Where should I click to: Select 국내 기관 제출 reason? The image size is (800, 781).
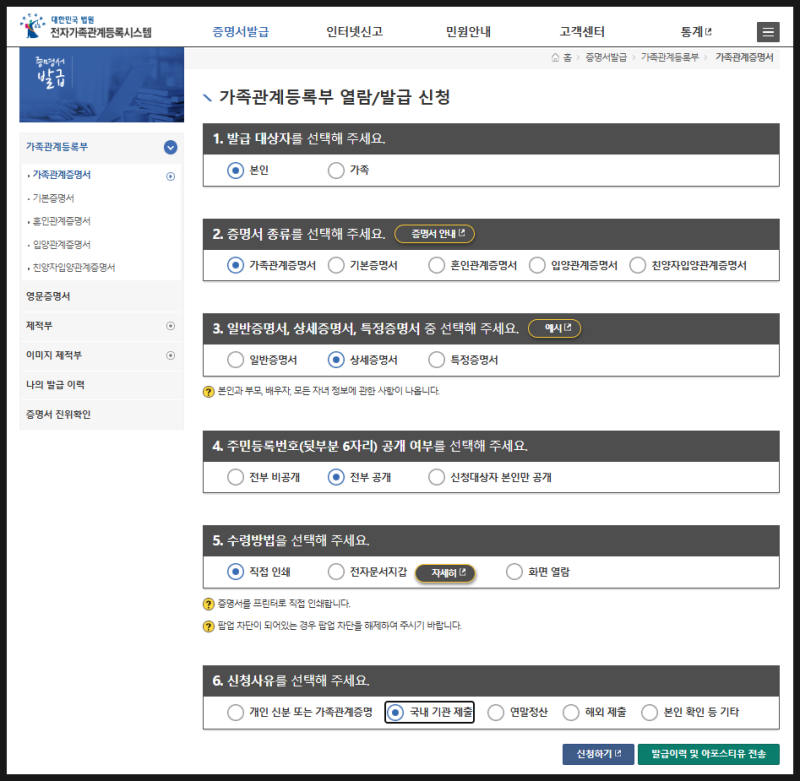(x=395, y=712)
